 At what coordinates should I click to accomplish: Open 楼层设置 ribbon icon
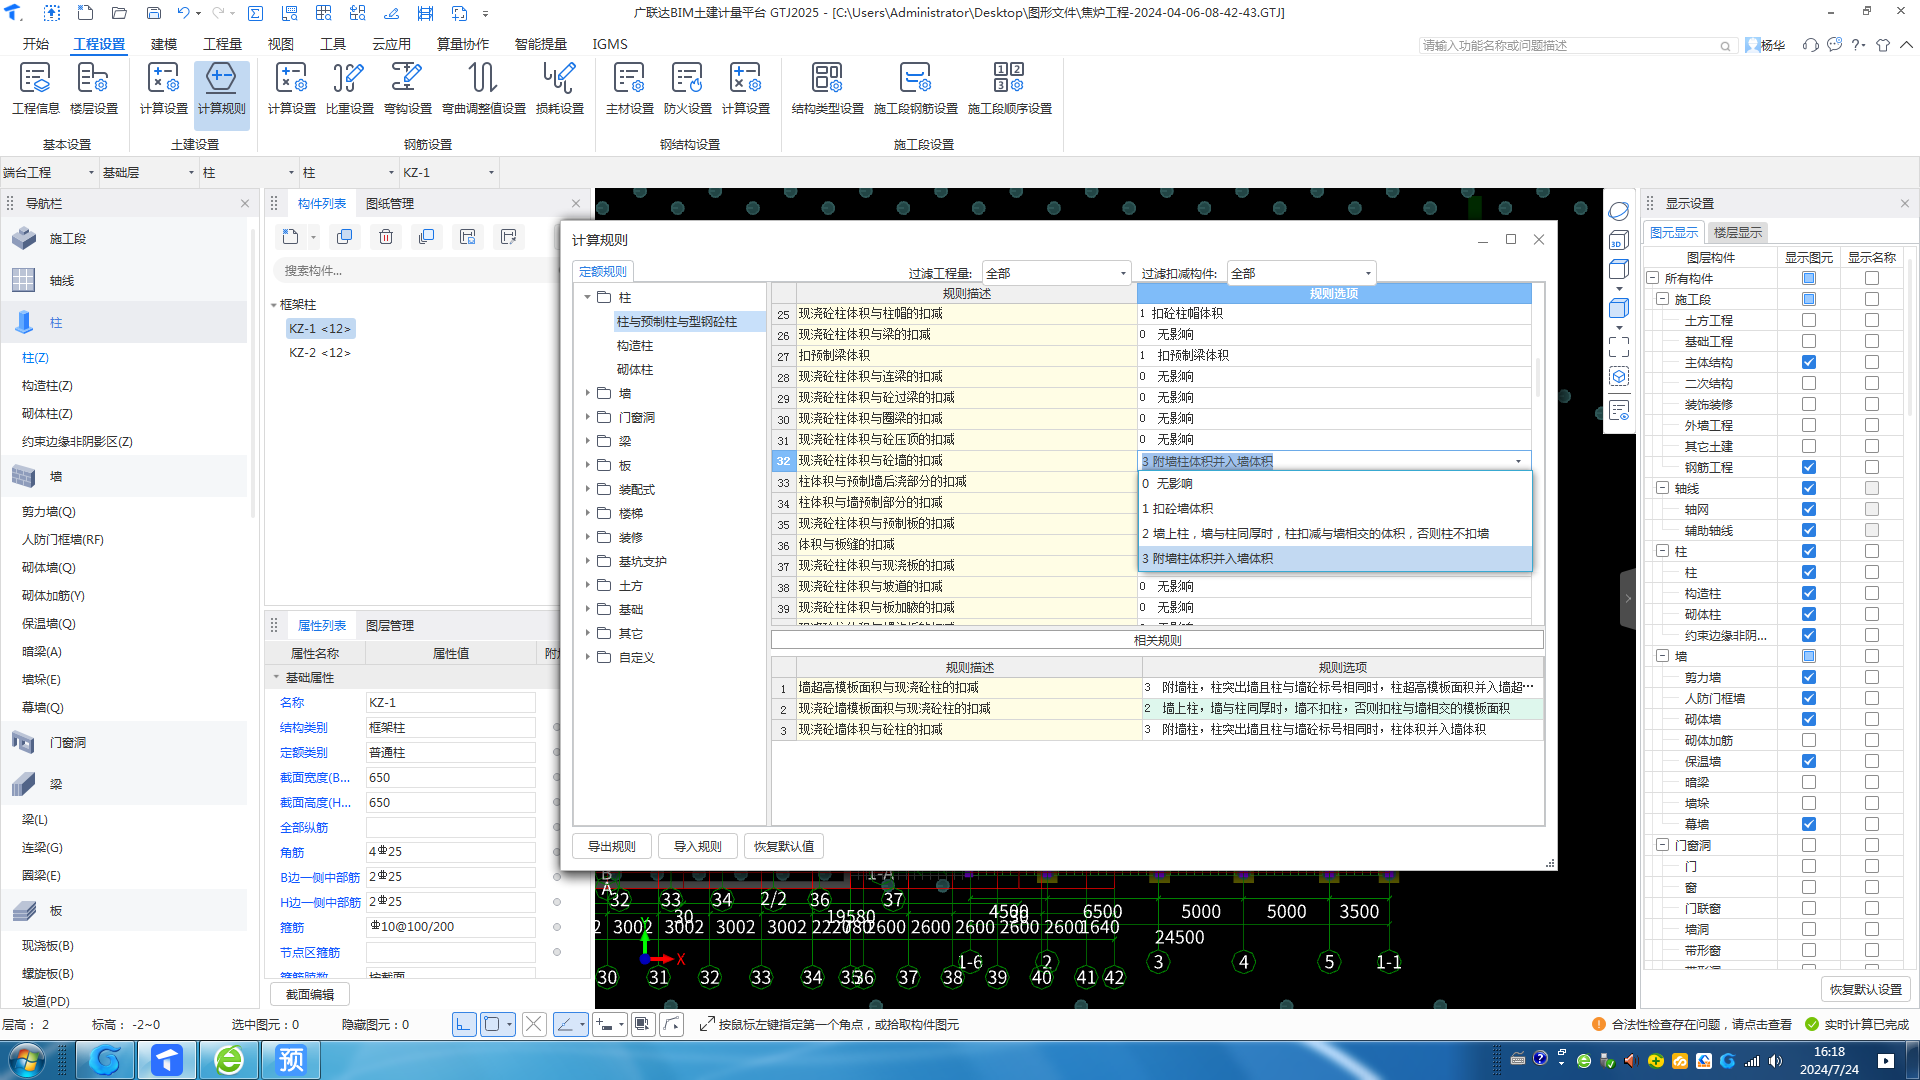[x=93, y=88]
